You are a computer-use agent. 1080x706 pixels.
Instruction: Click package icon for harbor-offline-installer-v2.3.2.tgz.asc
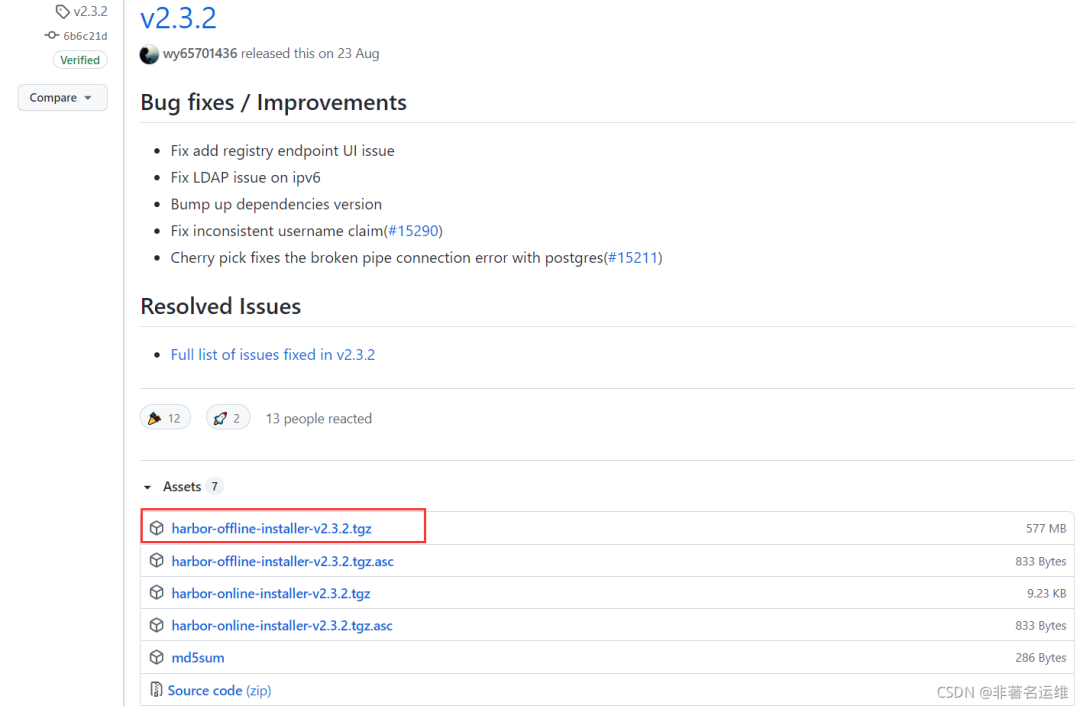point(156,561)
